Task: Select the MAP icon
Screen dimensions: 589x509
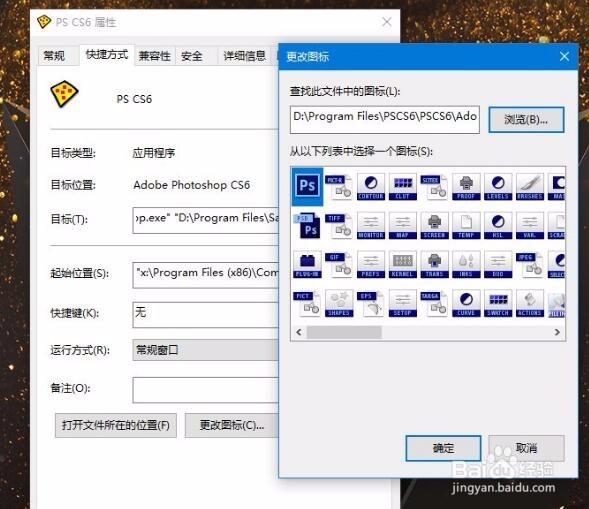Action: 403,225
